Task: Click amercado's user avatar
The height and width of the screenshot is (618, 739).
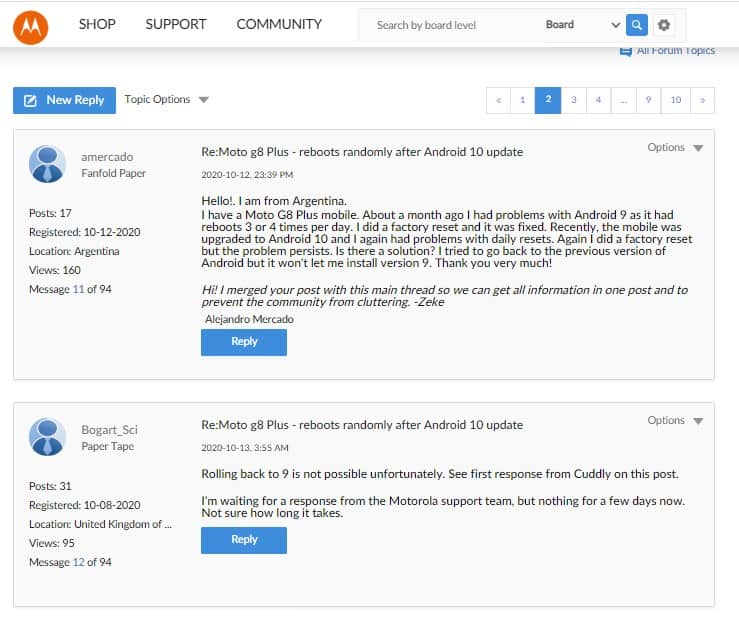Action: point(47,164)
